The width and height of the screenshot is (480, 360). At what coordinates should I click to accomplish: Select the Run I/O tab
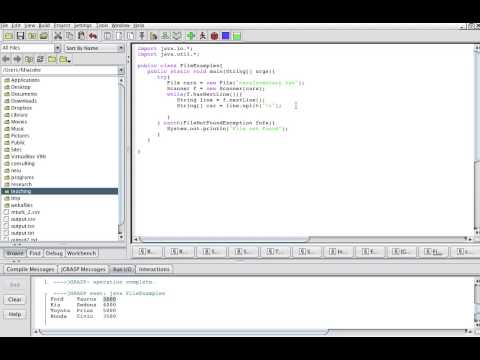[122, 269]
